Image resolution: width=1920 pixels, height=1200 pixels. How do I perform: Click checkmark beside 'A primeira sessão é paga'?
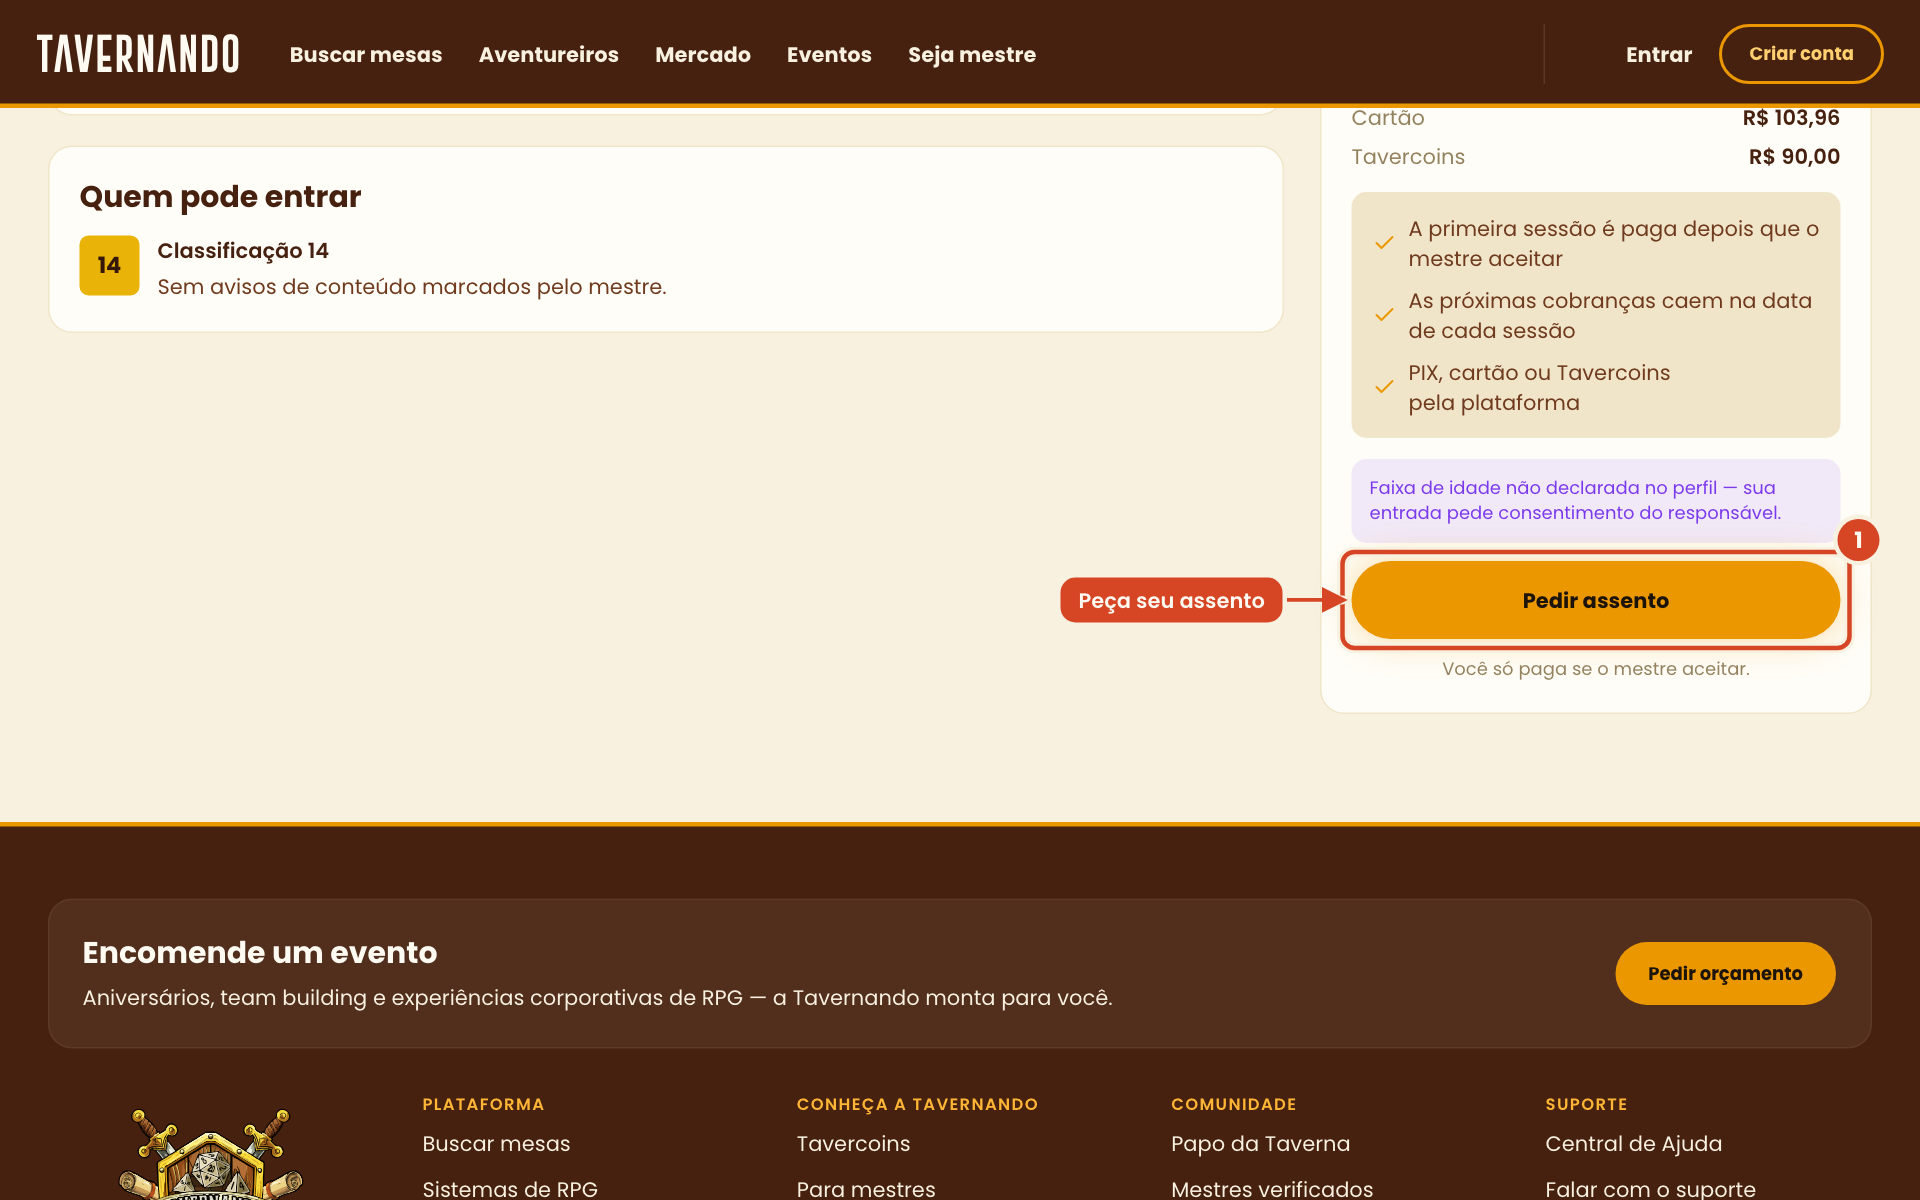1385,243
